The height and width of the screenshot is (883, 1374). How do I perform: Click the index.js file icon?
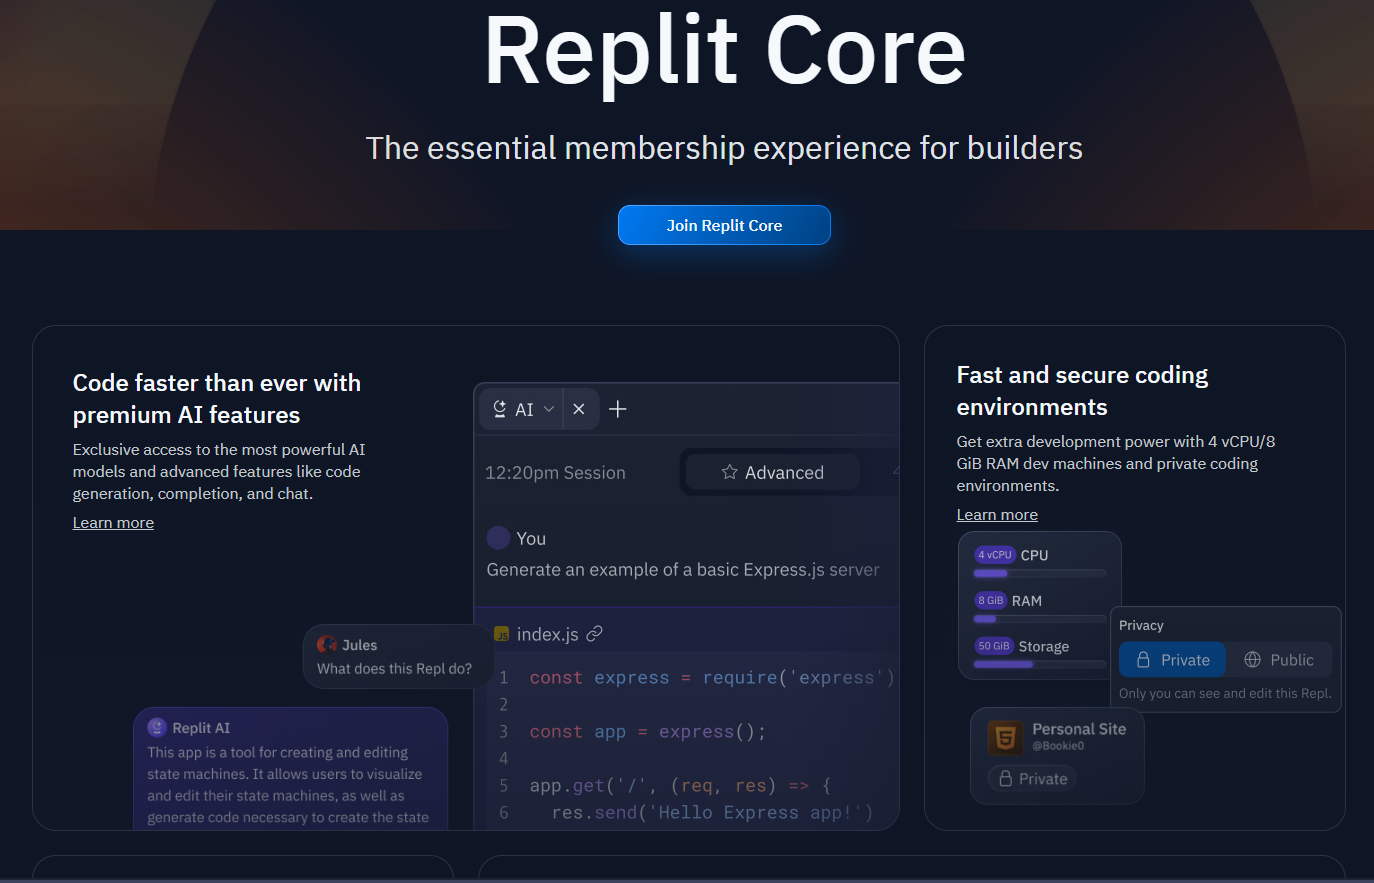click(x=502, y=634)
